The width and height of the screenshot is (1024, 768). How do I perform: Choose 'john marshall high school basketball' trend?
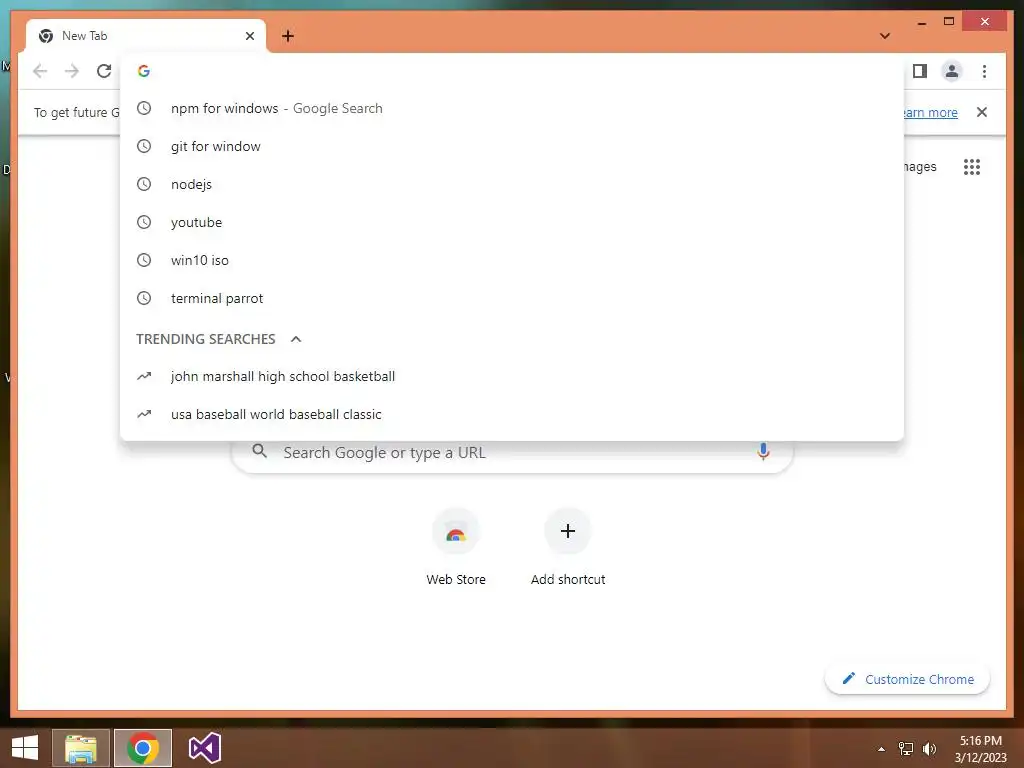(512, 376)
